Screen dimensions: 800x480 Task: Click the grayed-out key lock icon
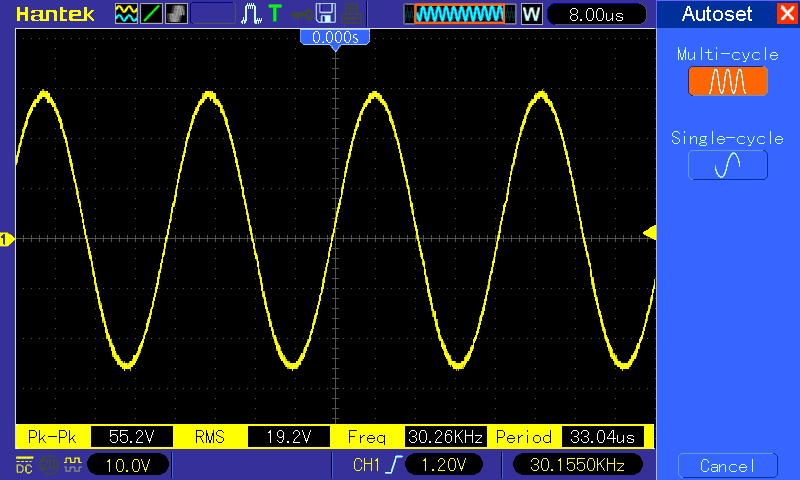(x=302, y=14)
